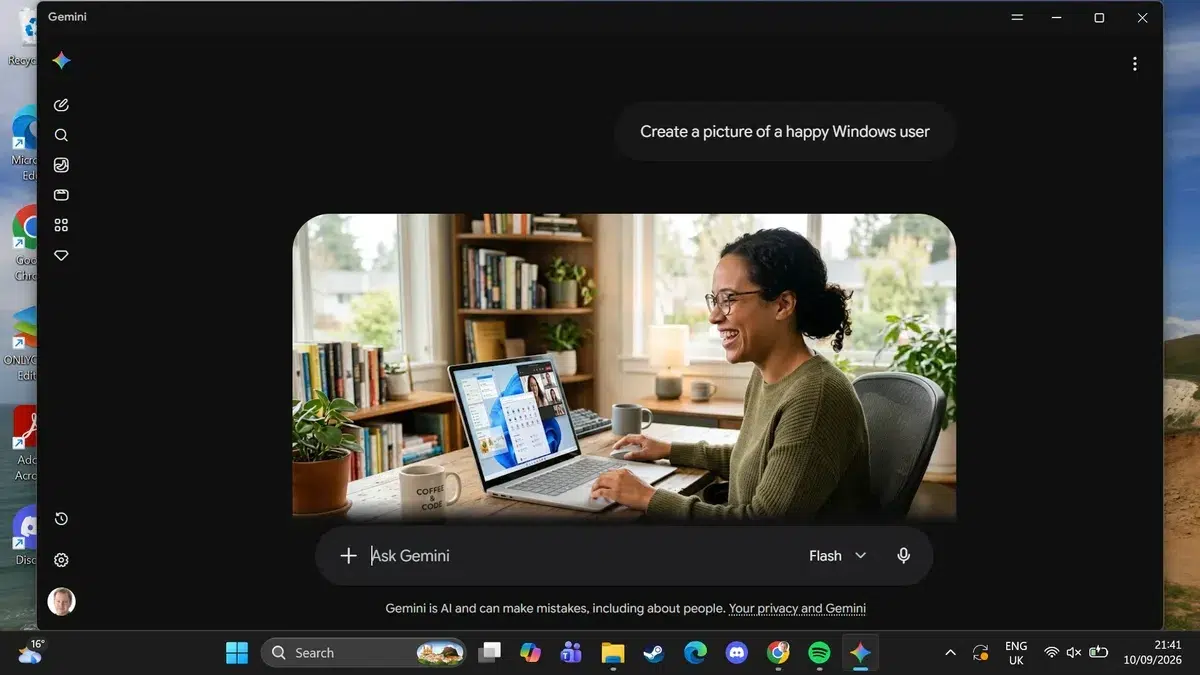This screenshot has width=1200, height=675.
Task: Open Microsoft Teams from the taskbar
Action: 571,653
